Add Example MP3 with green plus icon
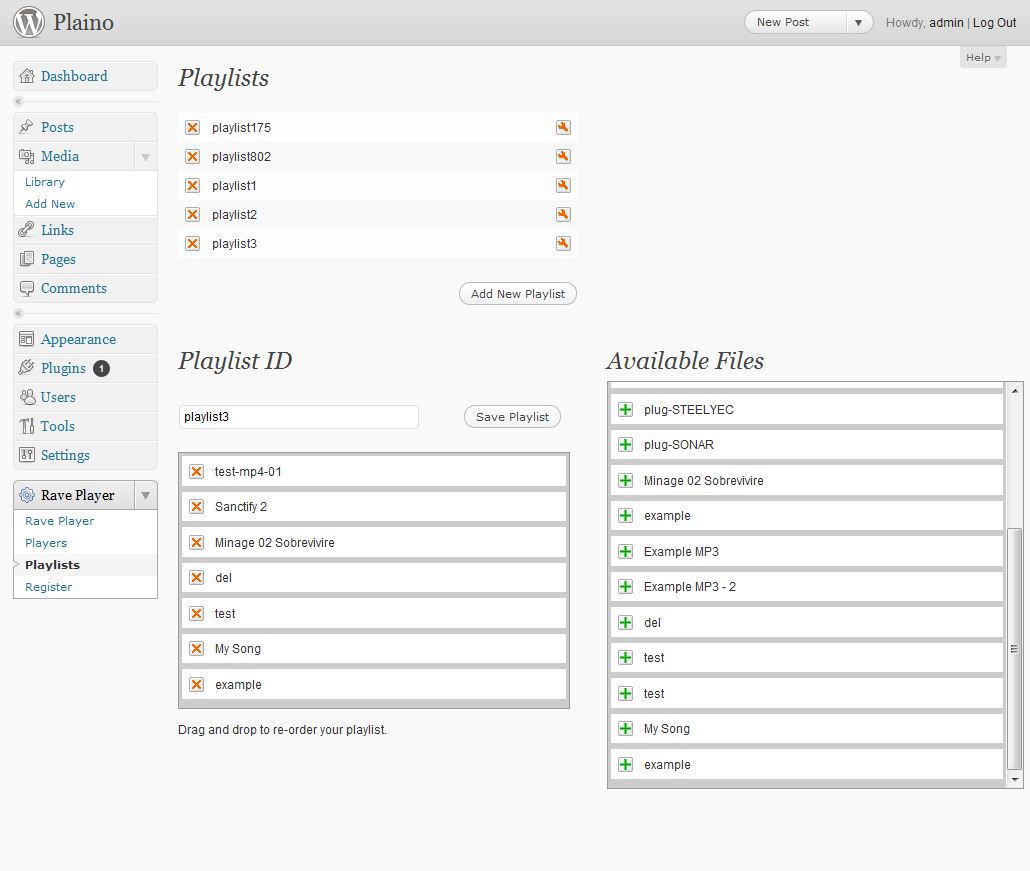Screen dimensions: 1030x871 click(626, 551)
